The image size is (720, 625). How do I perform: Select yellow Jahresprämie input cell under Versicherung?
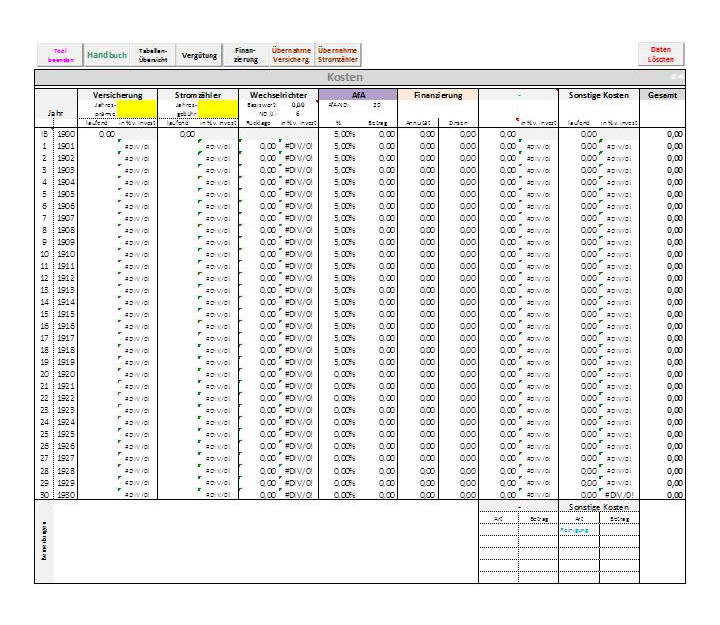tap(137, 107)
